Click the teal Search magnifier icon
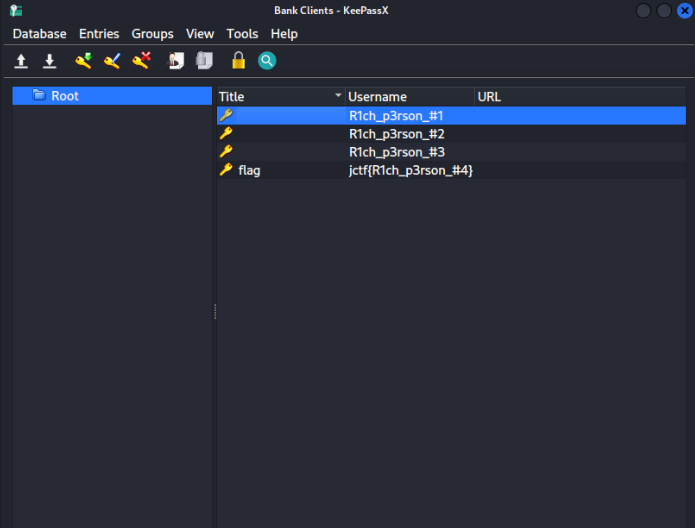The image size is (695, 528). point(267,61)
